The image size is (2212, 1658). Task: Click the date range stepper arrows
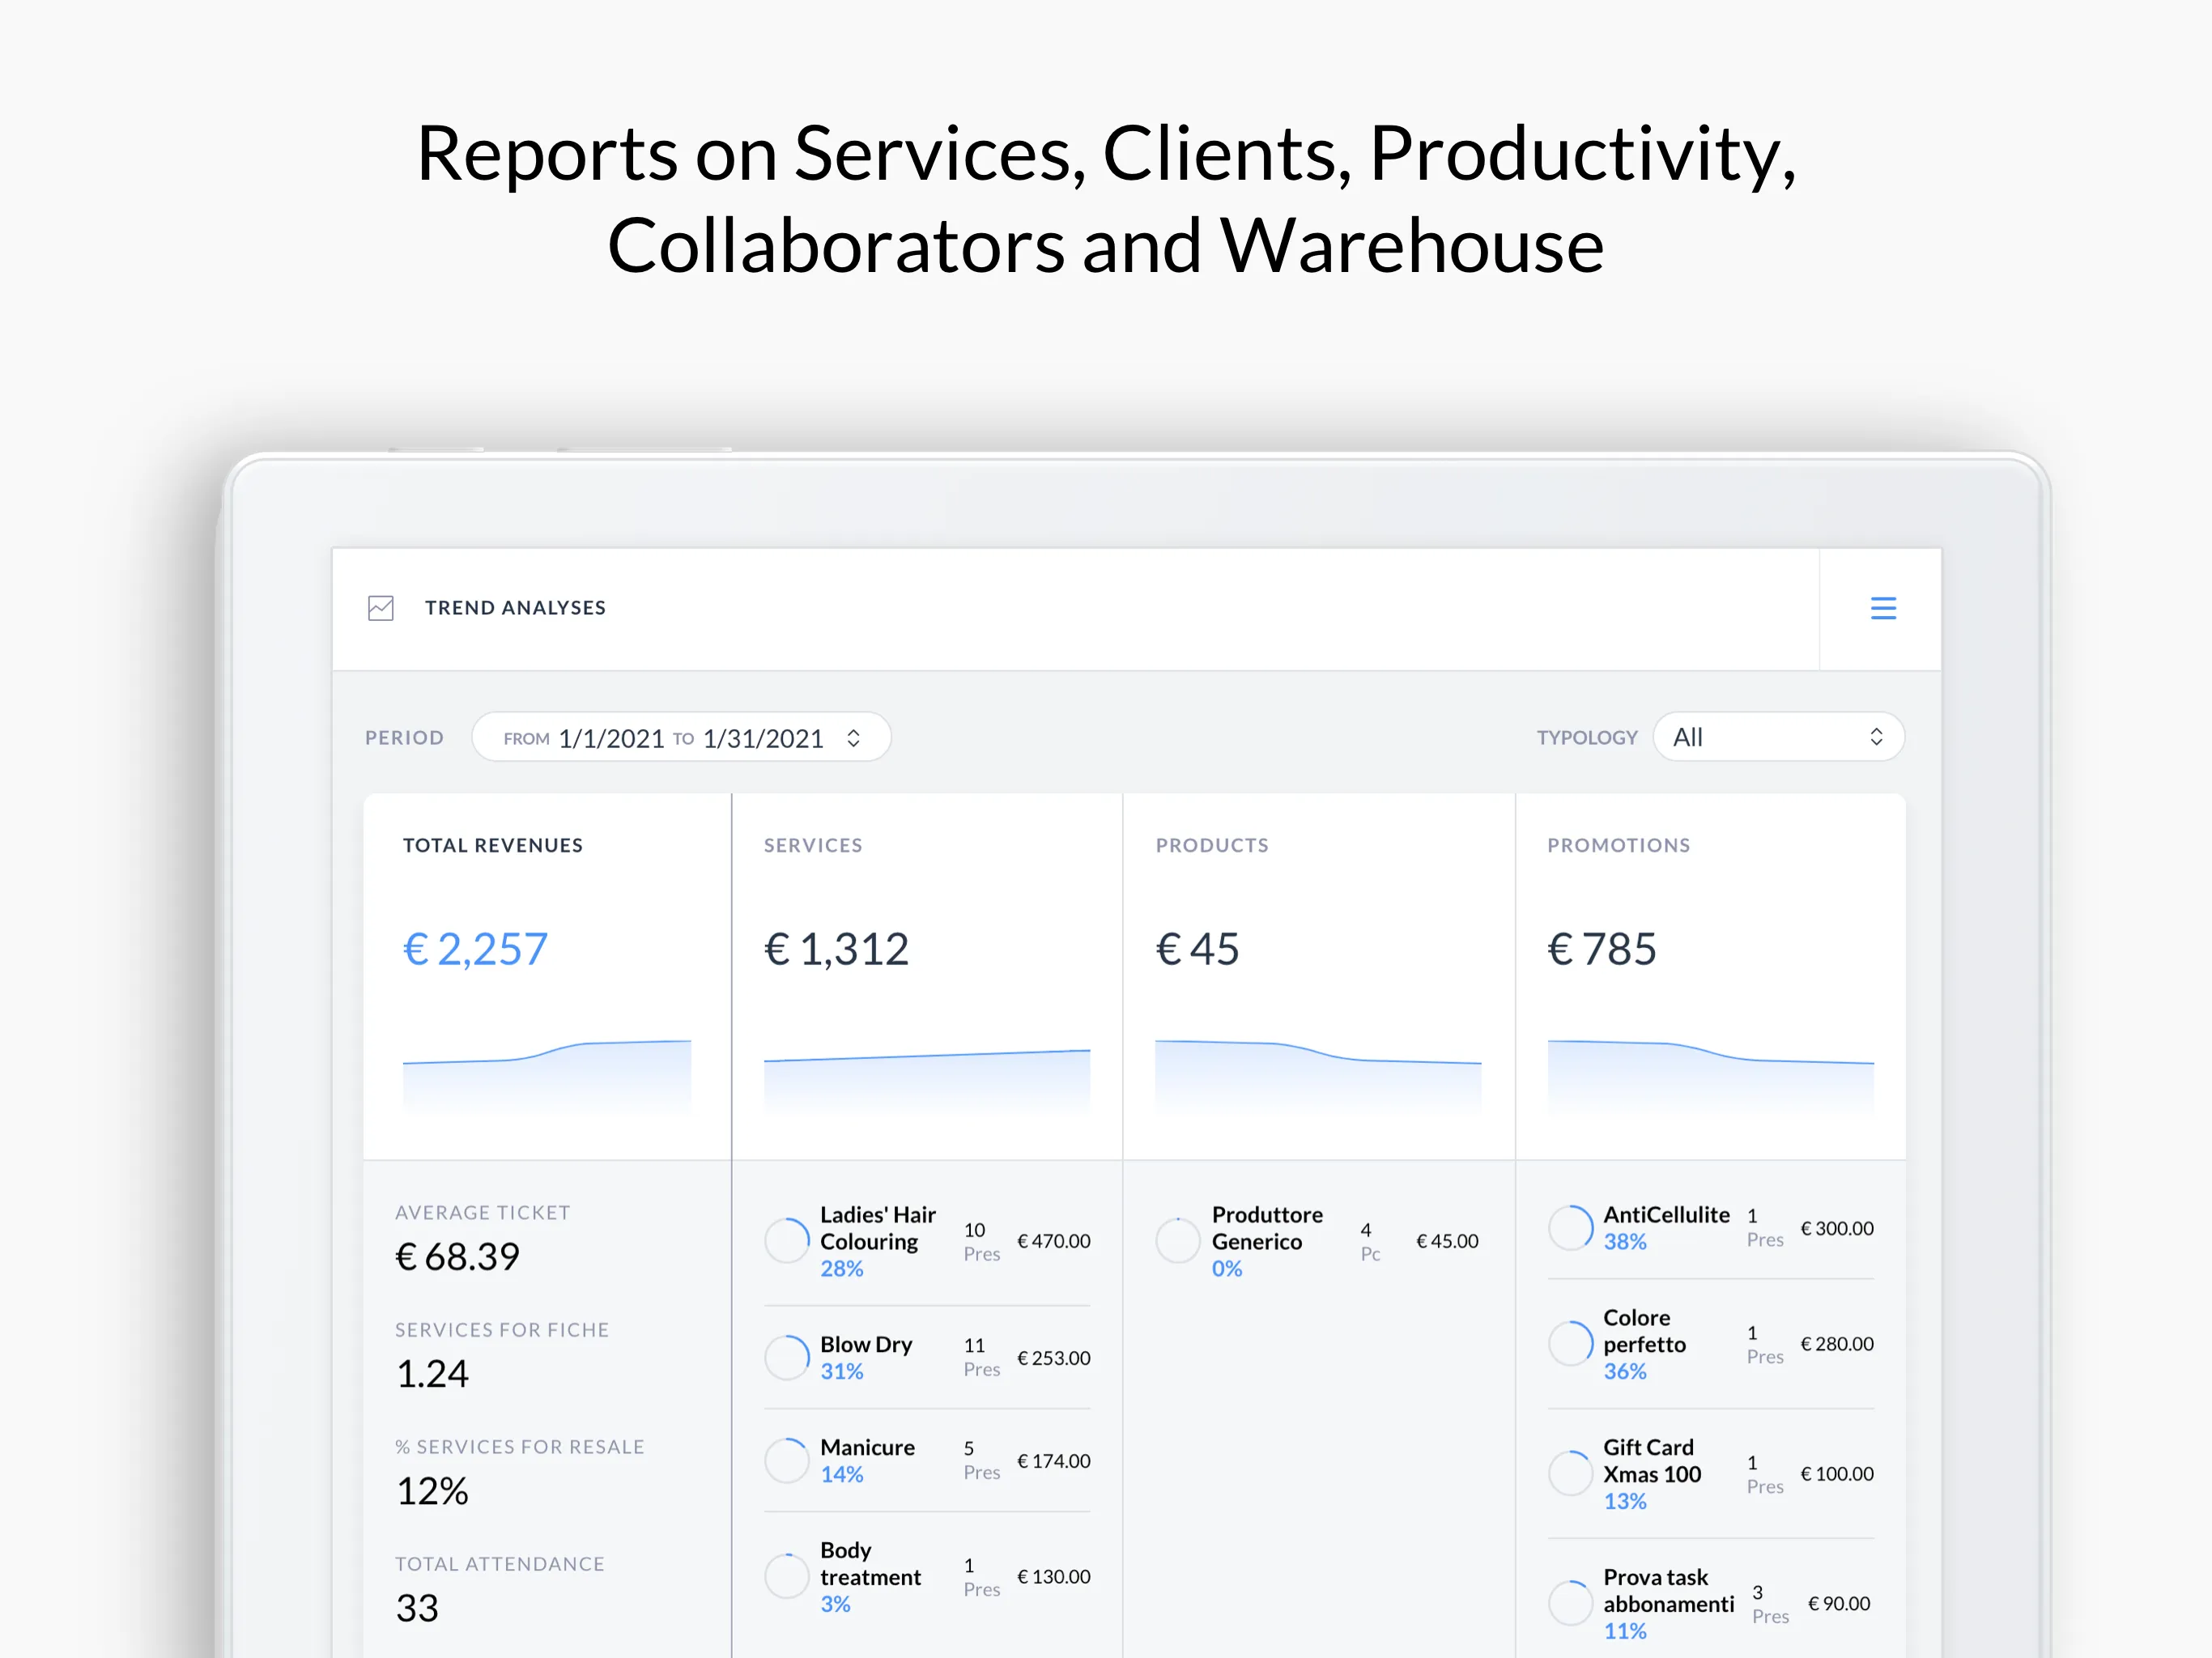(853, 738)
